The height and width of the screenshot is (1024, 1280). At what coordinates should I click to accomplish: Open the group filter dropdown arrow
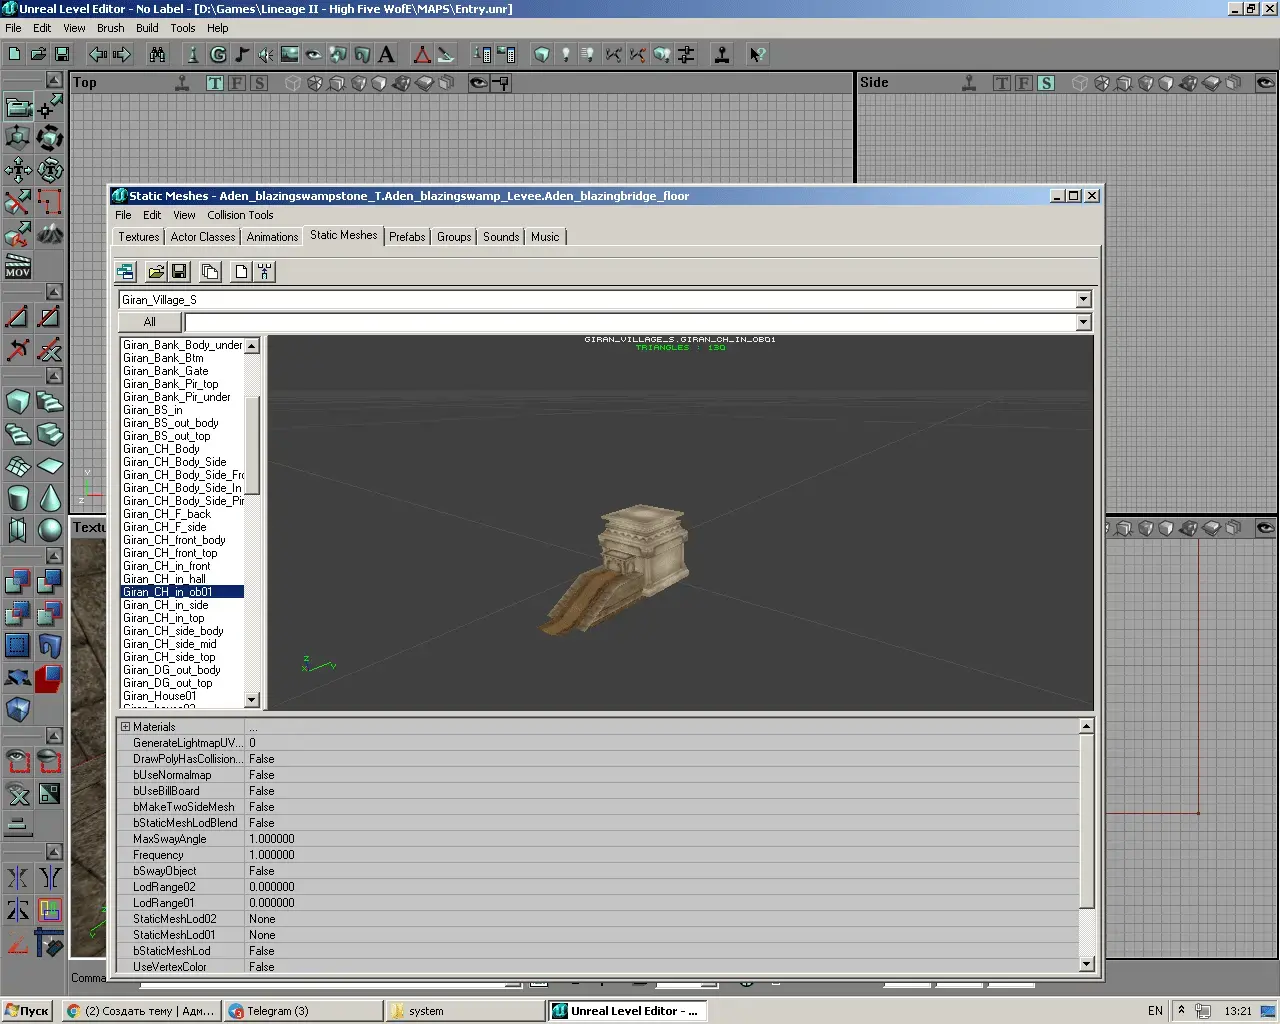[1083, 322]
